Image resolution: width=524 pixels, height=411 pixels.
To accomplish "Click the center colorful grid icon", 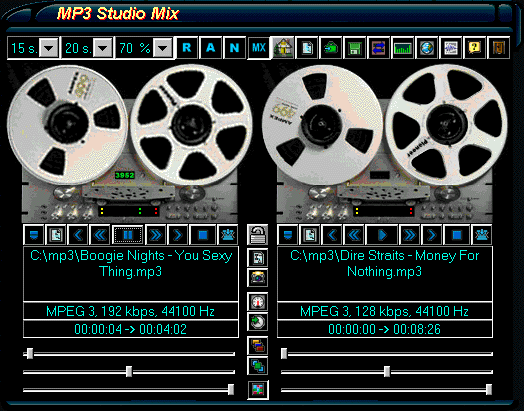I will click(258, 390).
